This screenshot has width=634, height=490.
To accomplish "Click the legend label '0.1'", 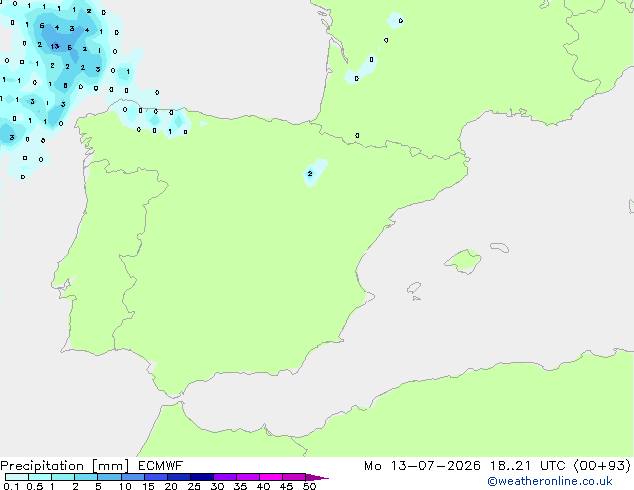I will point(11,486).
